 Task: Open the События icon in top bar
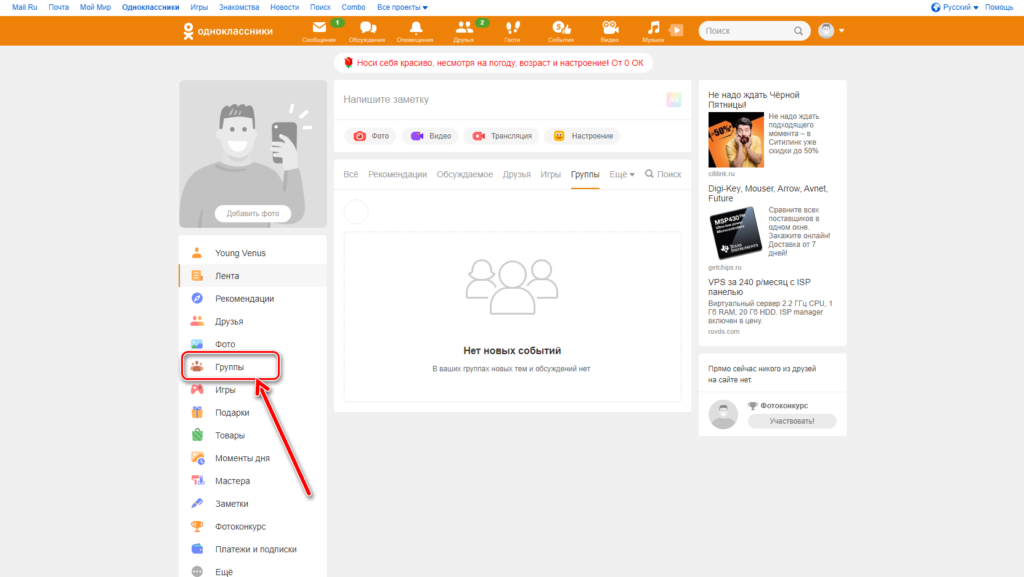point(561,29)
